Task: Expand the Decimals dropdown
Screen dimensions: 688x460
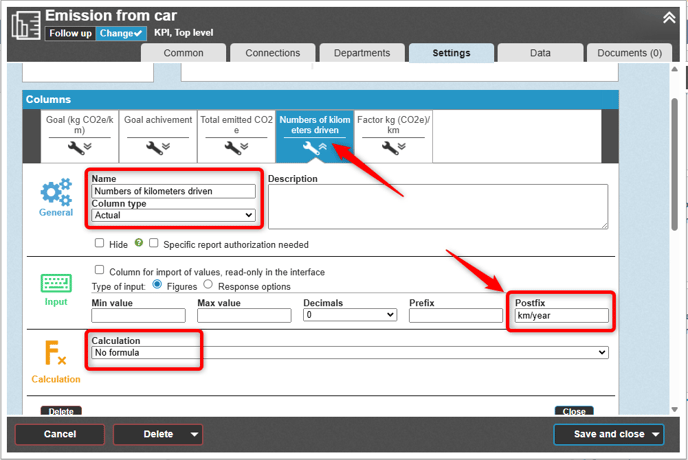Action: tap(350, 315)
